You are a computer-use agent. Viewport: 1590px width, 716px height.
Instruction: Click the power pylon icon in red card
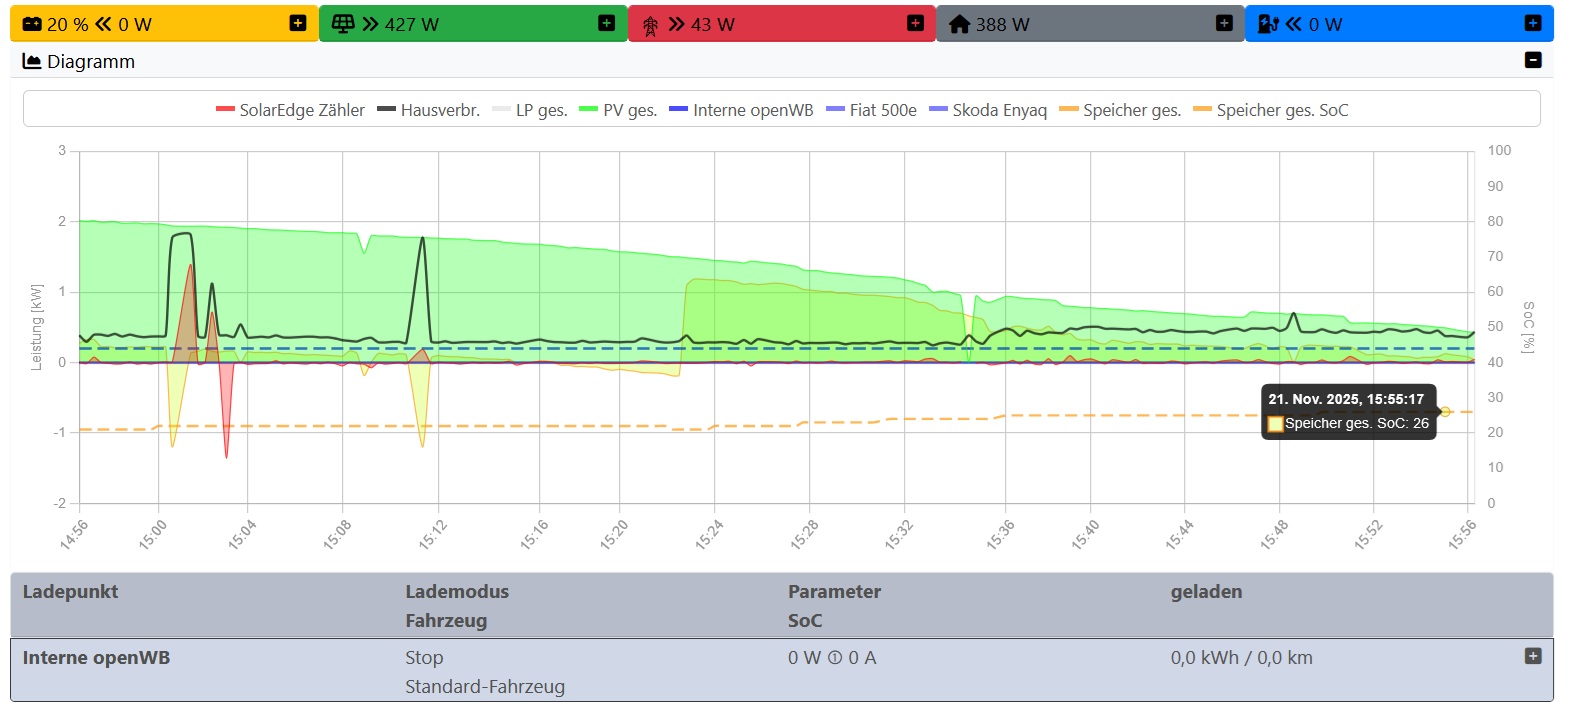tap(650, 25)
